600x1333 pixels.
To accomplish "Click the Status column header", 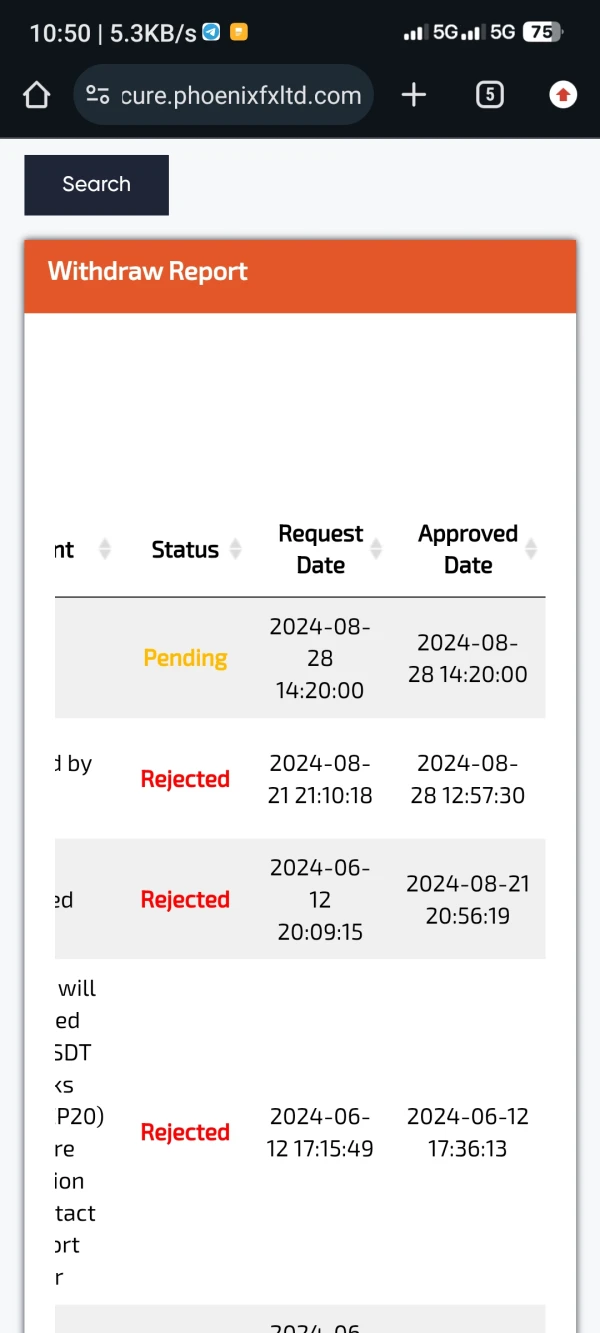I will [x=185, y=549].
